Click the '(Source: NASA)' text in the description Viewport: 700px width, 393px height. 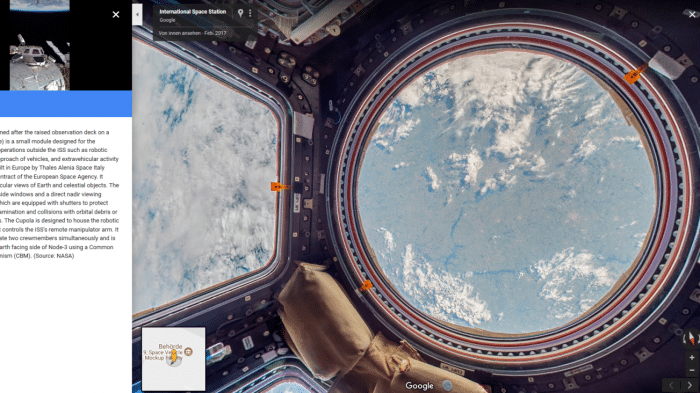click(54, 256)
